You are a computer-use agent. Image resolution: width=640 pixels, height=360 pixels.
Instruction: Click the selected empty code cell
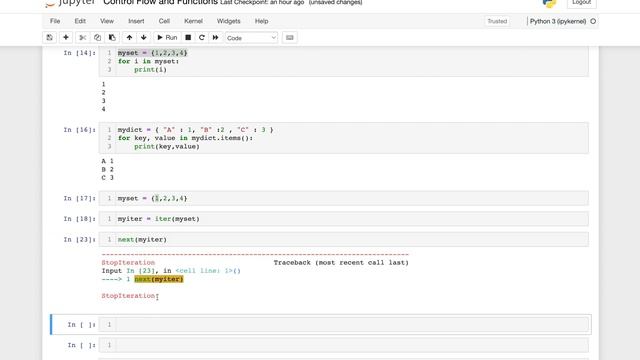click(344, 324)
